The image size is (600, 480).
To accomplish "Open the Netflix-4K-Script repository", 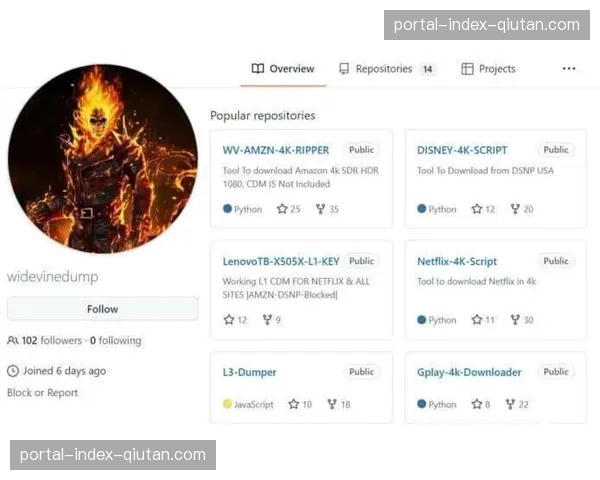I will (457, 261).
